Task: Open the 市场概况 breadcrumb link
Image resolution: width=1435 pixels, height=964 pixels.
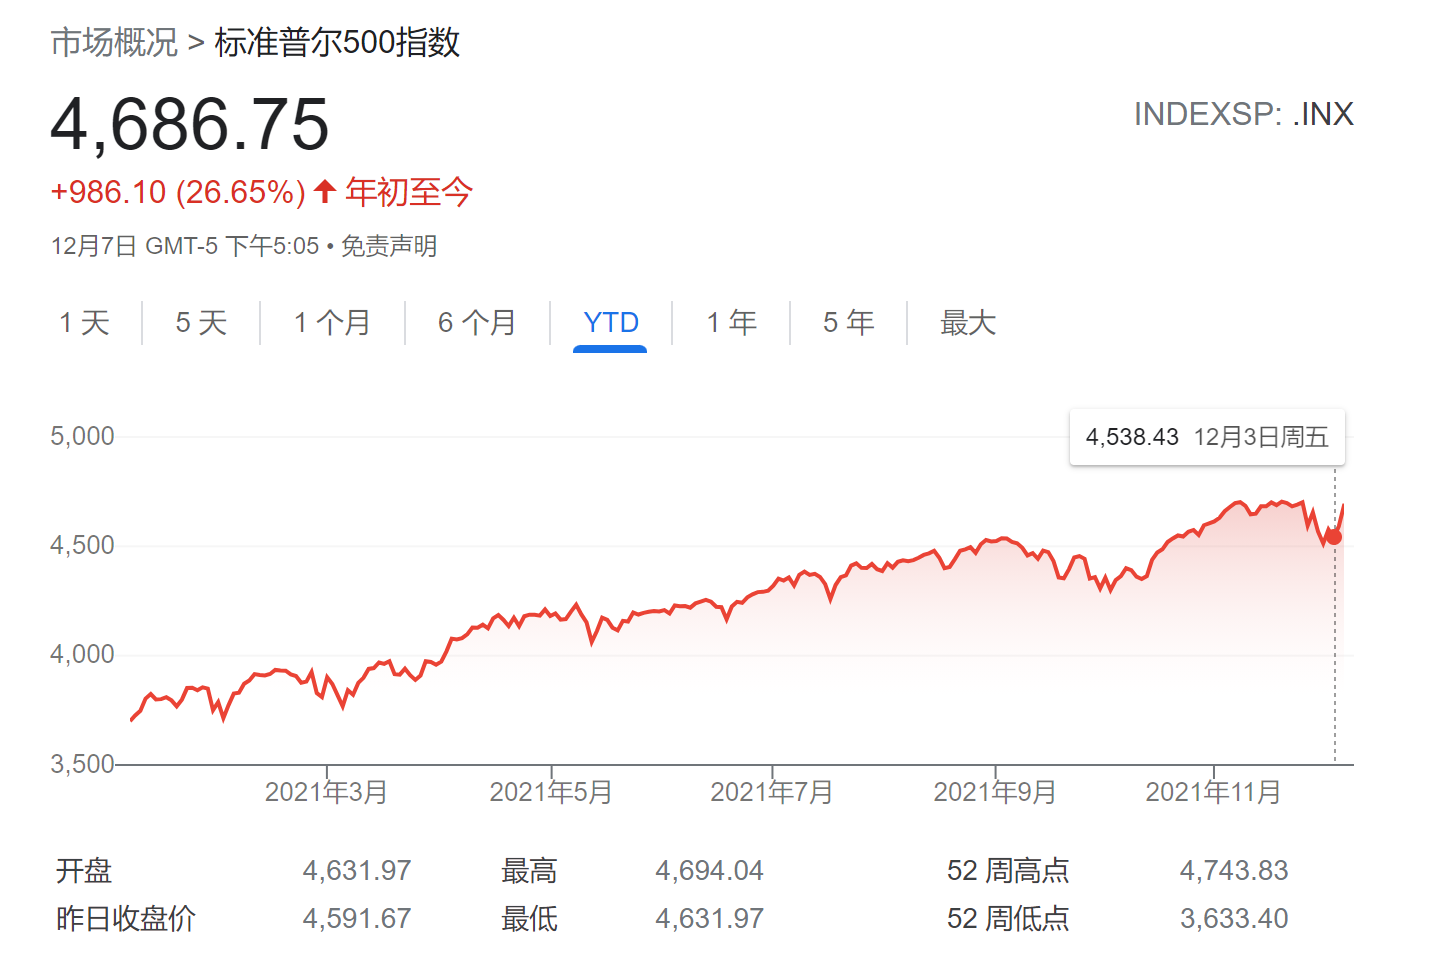Action: [x=114, y=42]
